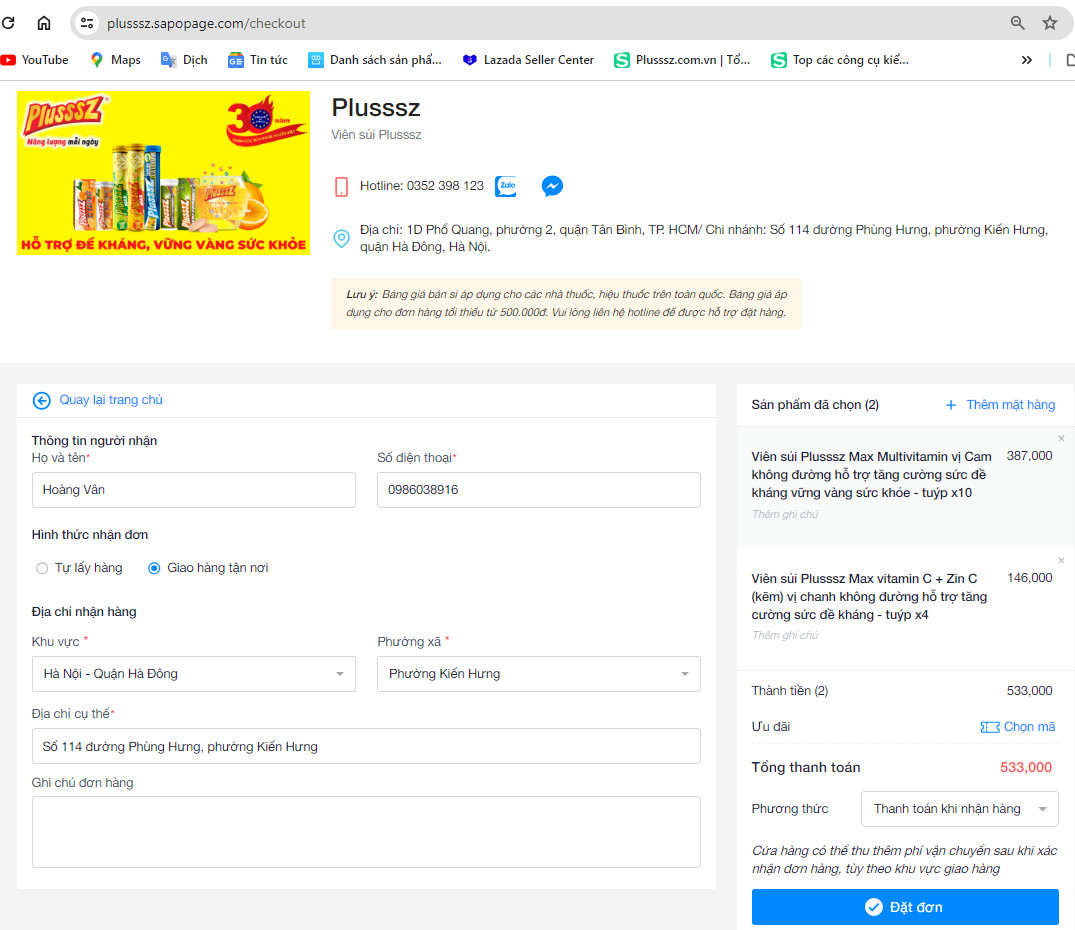Click the Đặt đơn place order button
This screenshot has width=1075, height=930.
(905, 907)
